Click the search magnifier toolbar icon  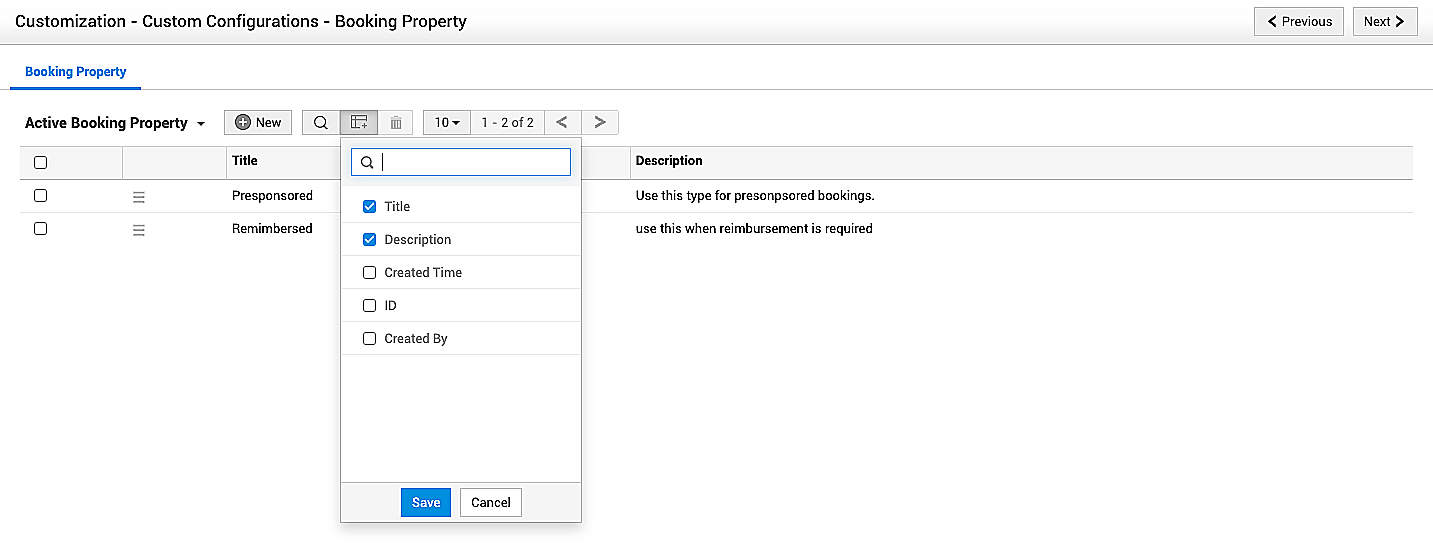point(321,123)
